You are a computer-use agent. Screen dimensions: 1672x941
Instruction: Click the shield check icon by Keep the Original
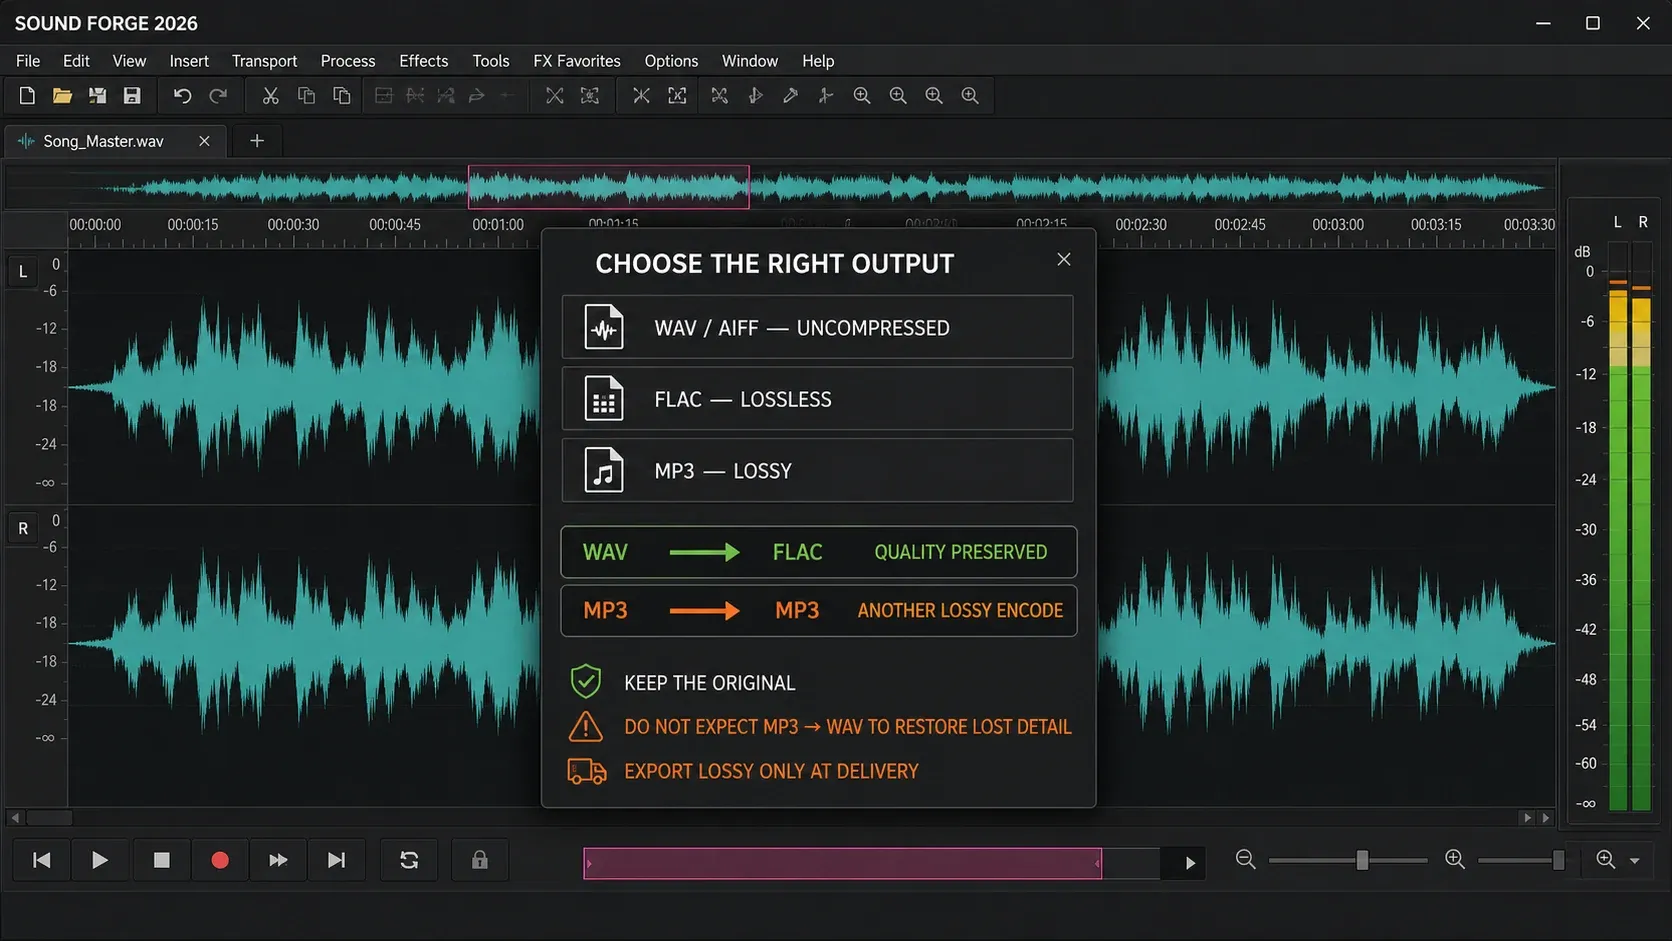tap(586, 682)
